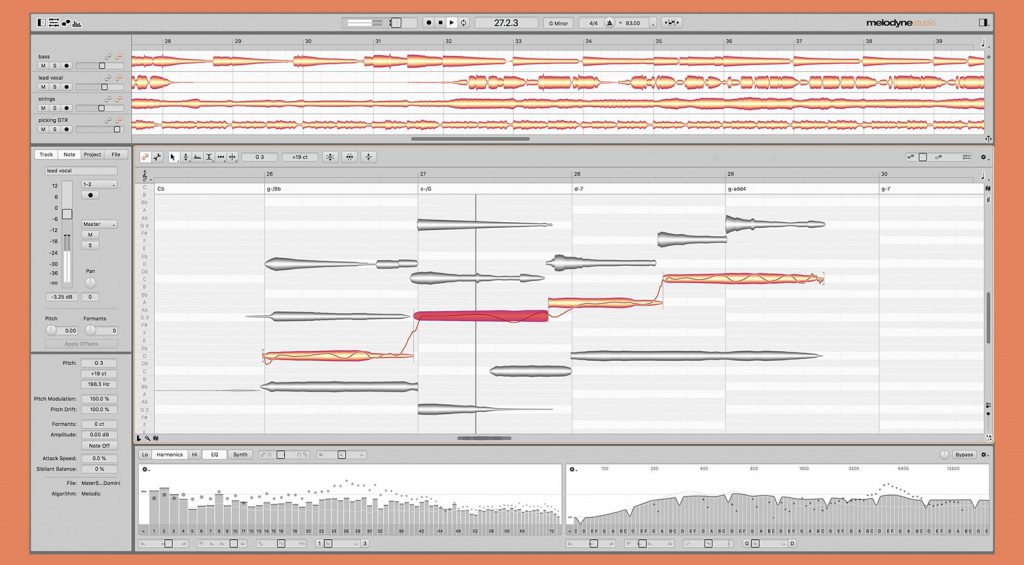Open the Master output dropdown

[x=98, y=224]
